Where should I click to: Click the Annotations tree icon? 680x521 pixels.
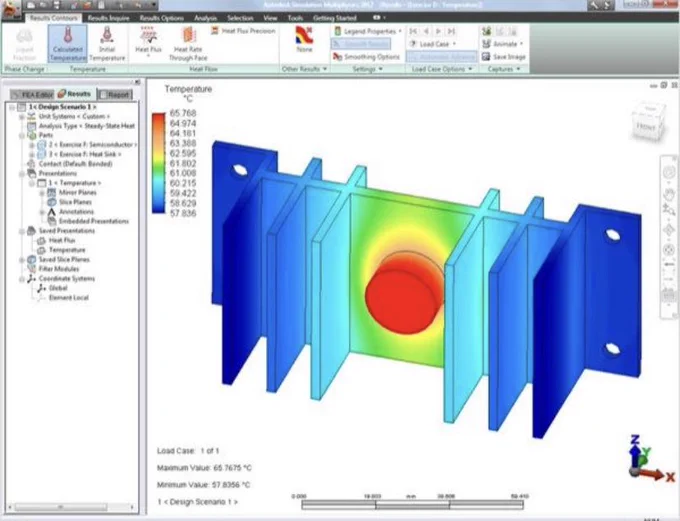52,212
